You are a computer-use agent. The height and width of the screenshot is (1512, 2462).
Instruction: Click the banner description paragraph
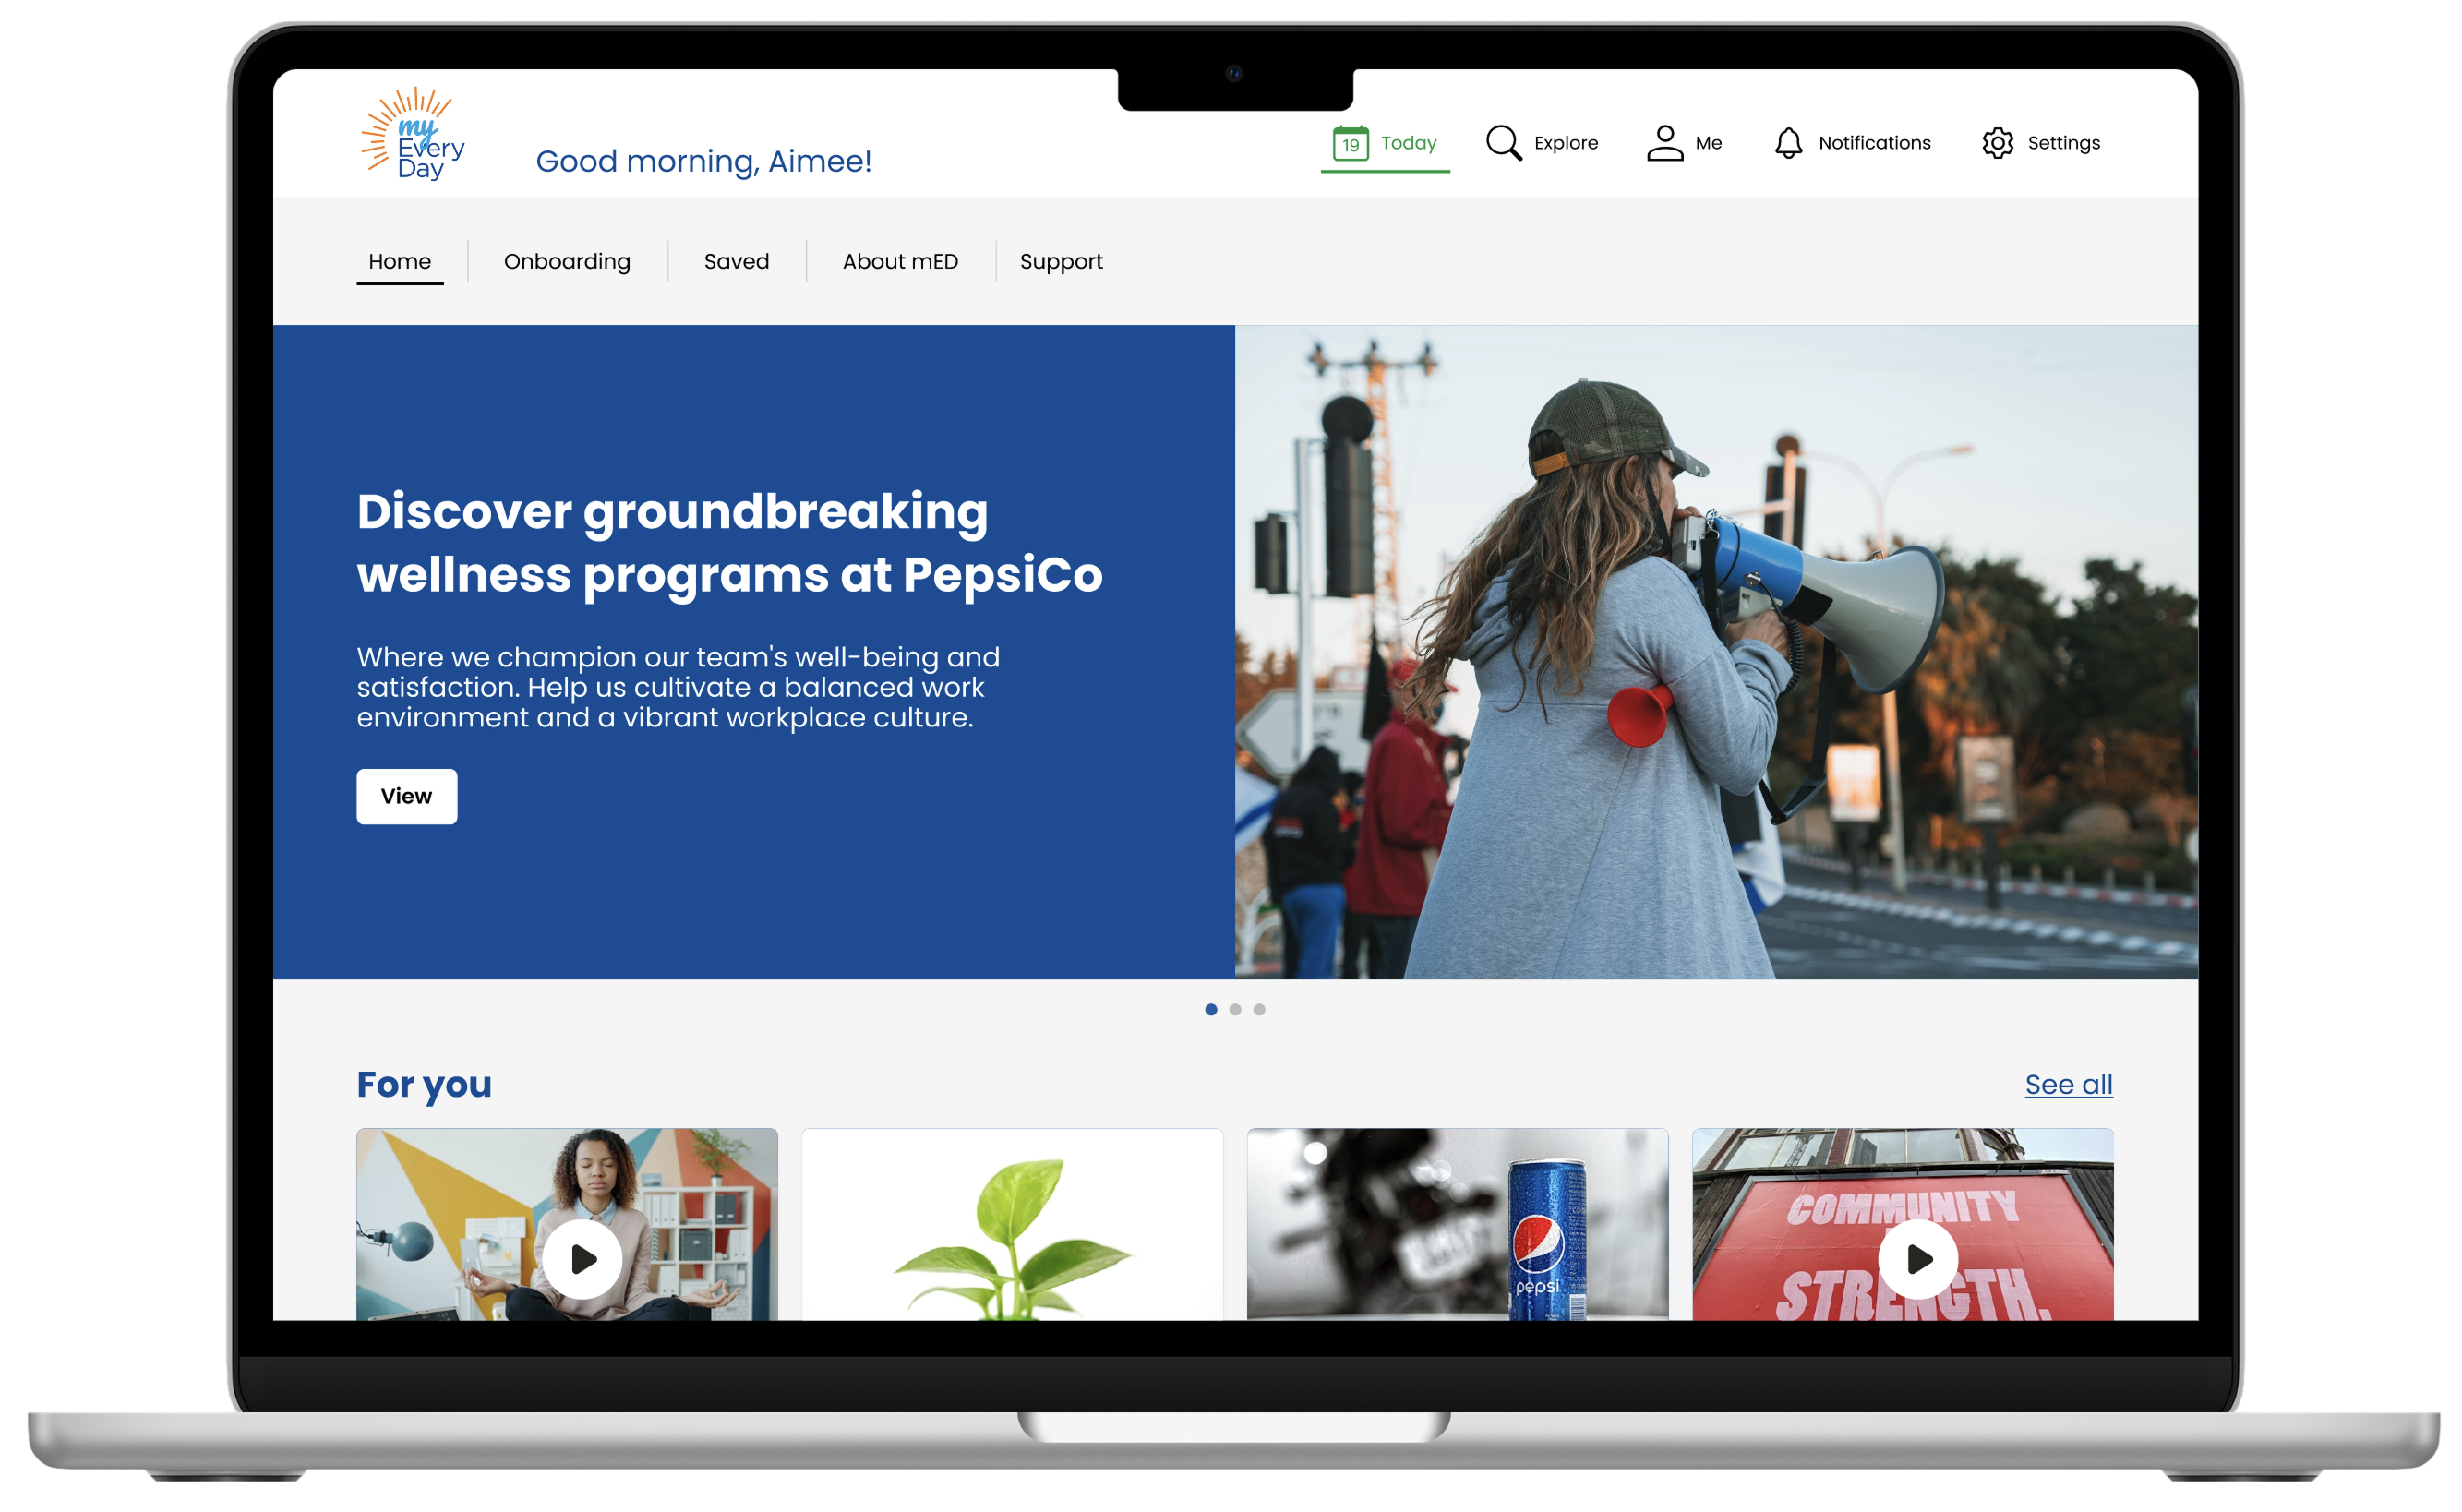coord(678,687)
